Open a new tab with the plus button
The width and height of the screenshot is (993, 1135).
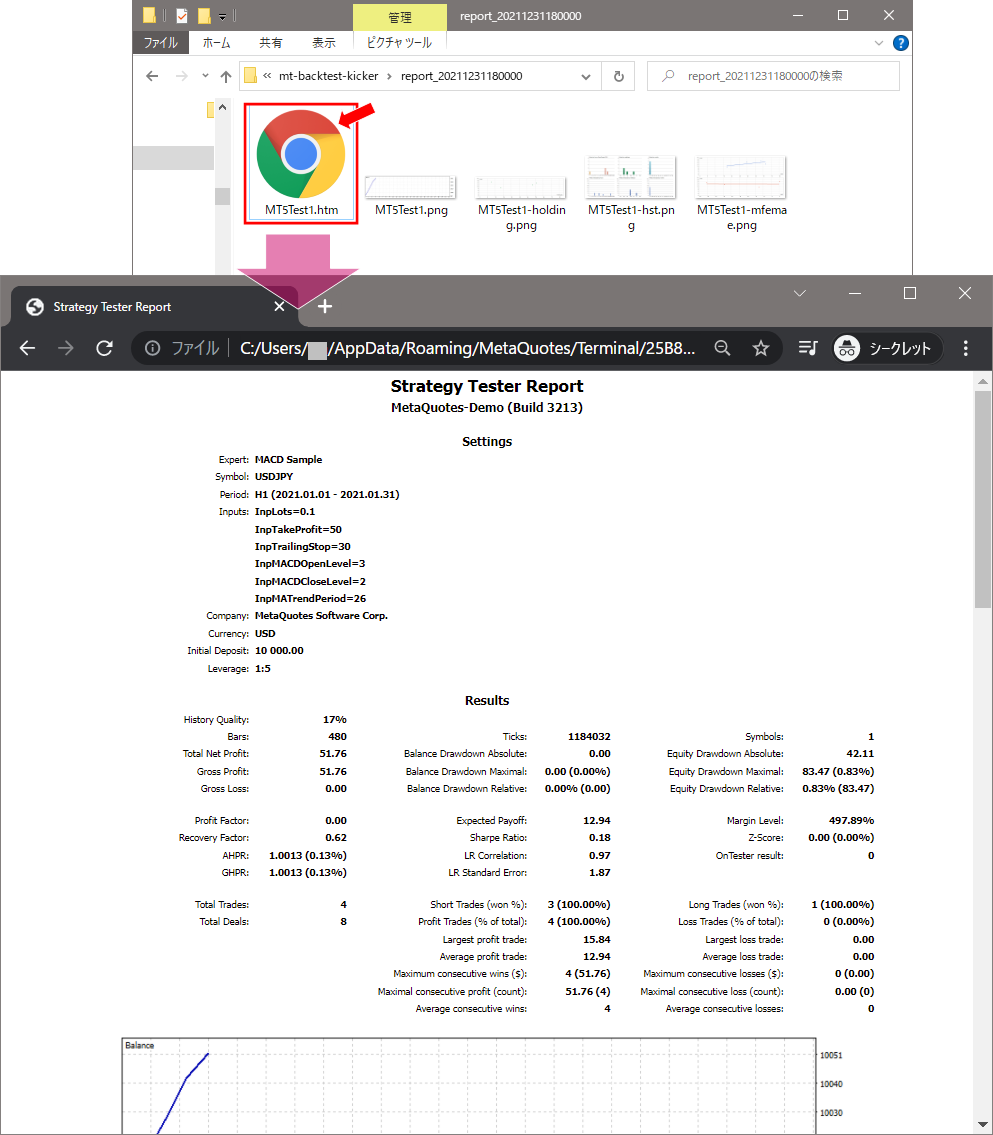pos(324,306)
